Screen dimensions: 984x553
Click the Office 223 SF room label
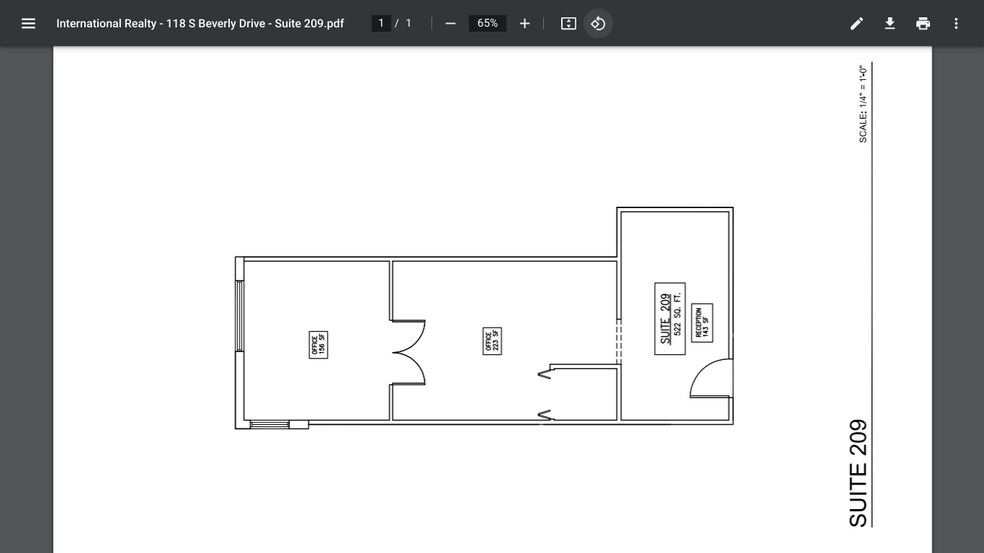pyautogui.click(x=491, y=341)
